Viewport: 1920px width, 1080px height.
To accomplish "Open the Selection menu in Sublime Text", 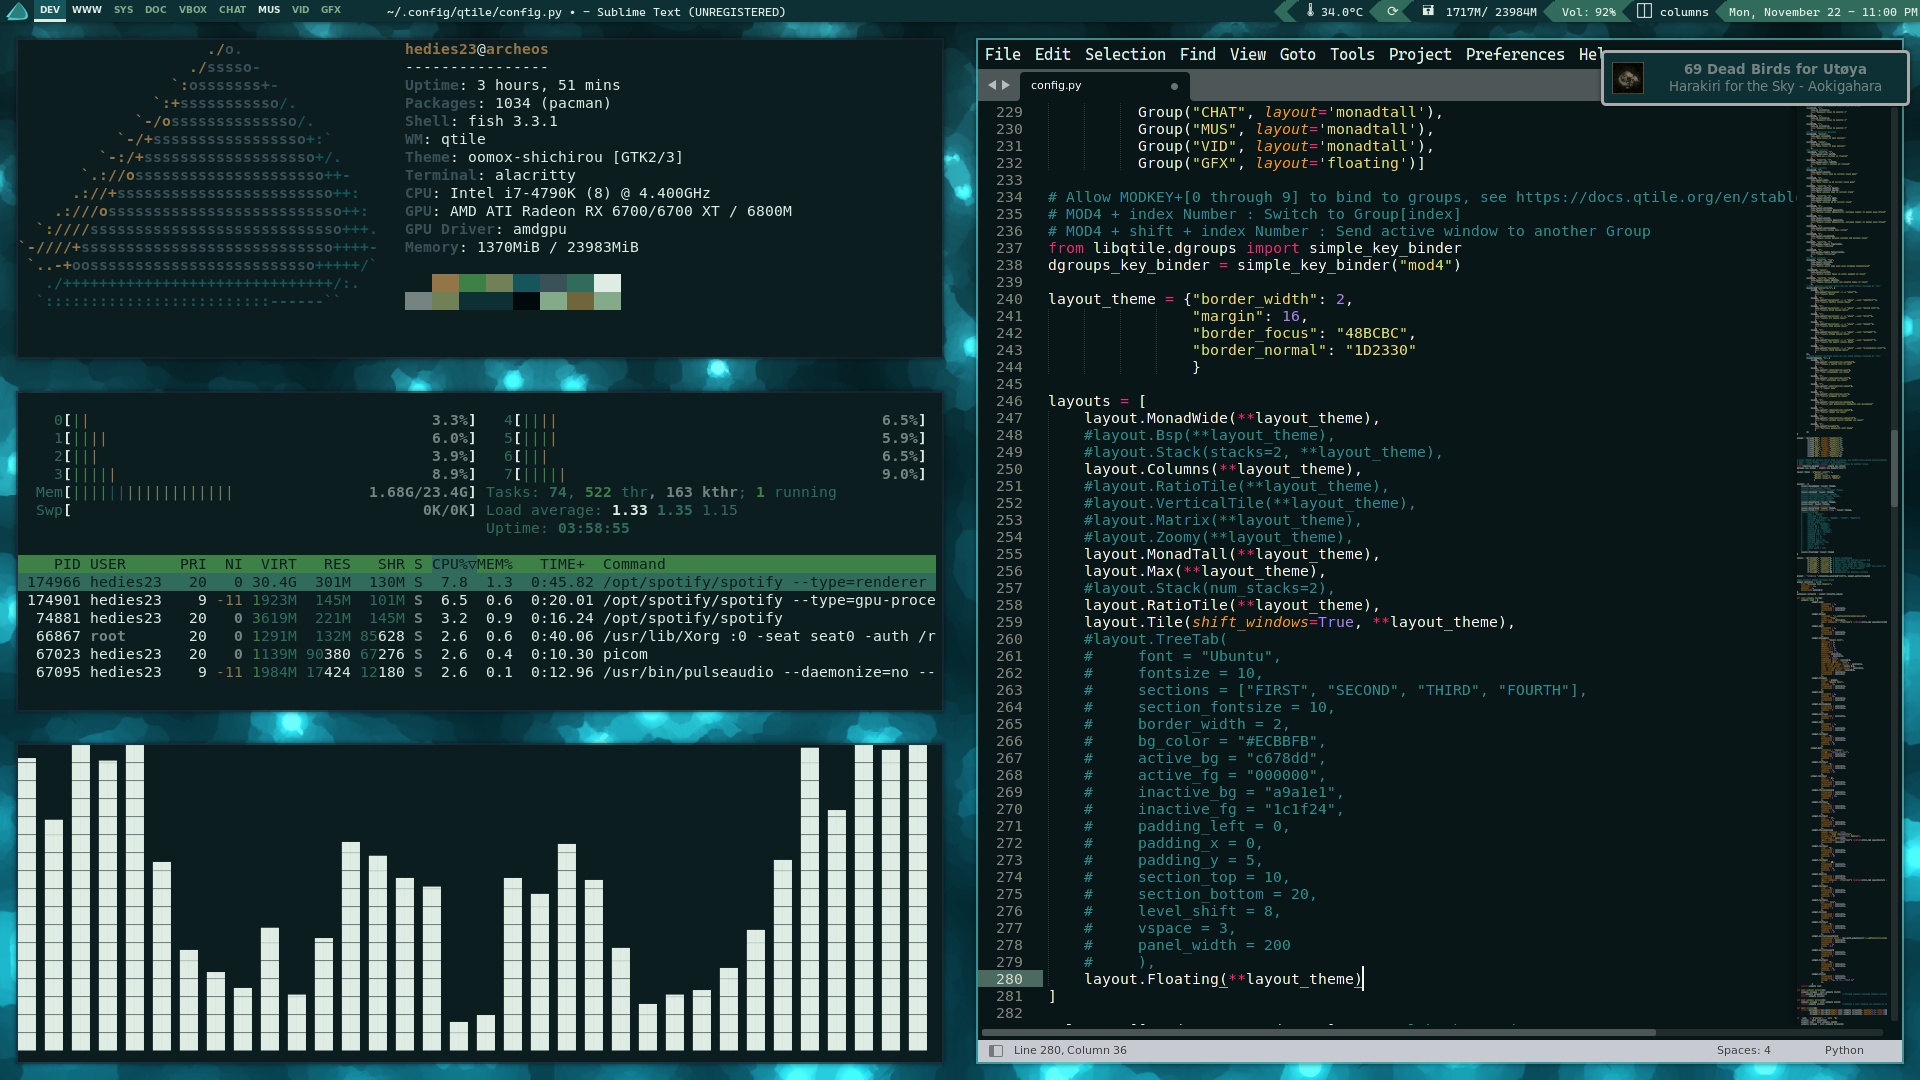I will [1125, 54].
